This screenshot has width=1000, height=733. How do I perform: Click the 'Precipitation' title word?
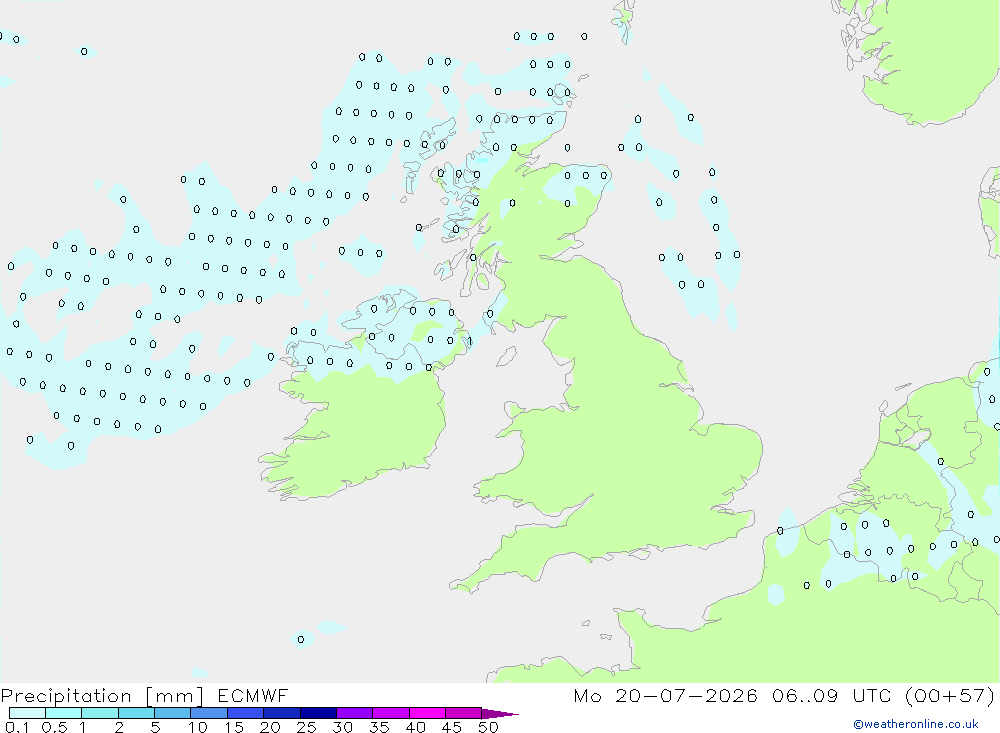[66, 696]
